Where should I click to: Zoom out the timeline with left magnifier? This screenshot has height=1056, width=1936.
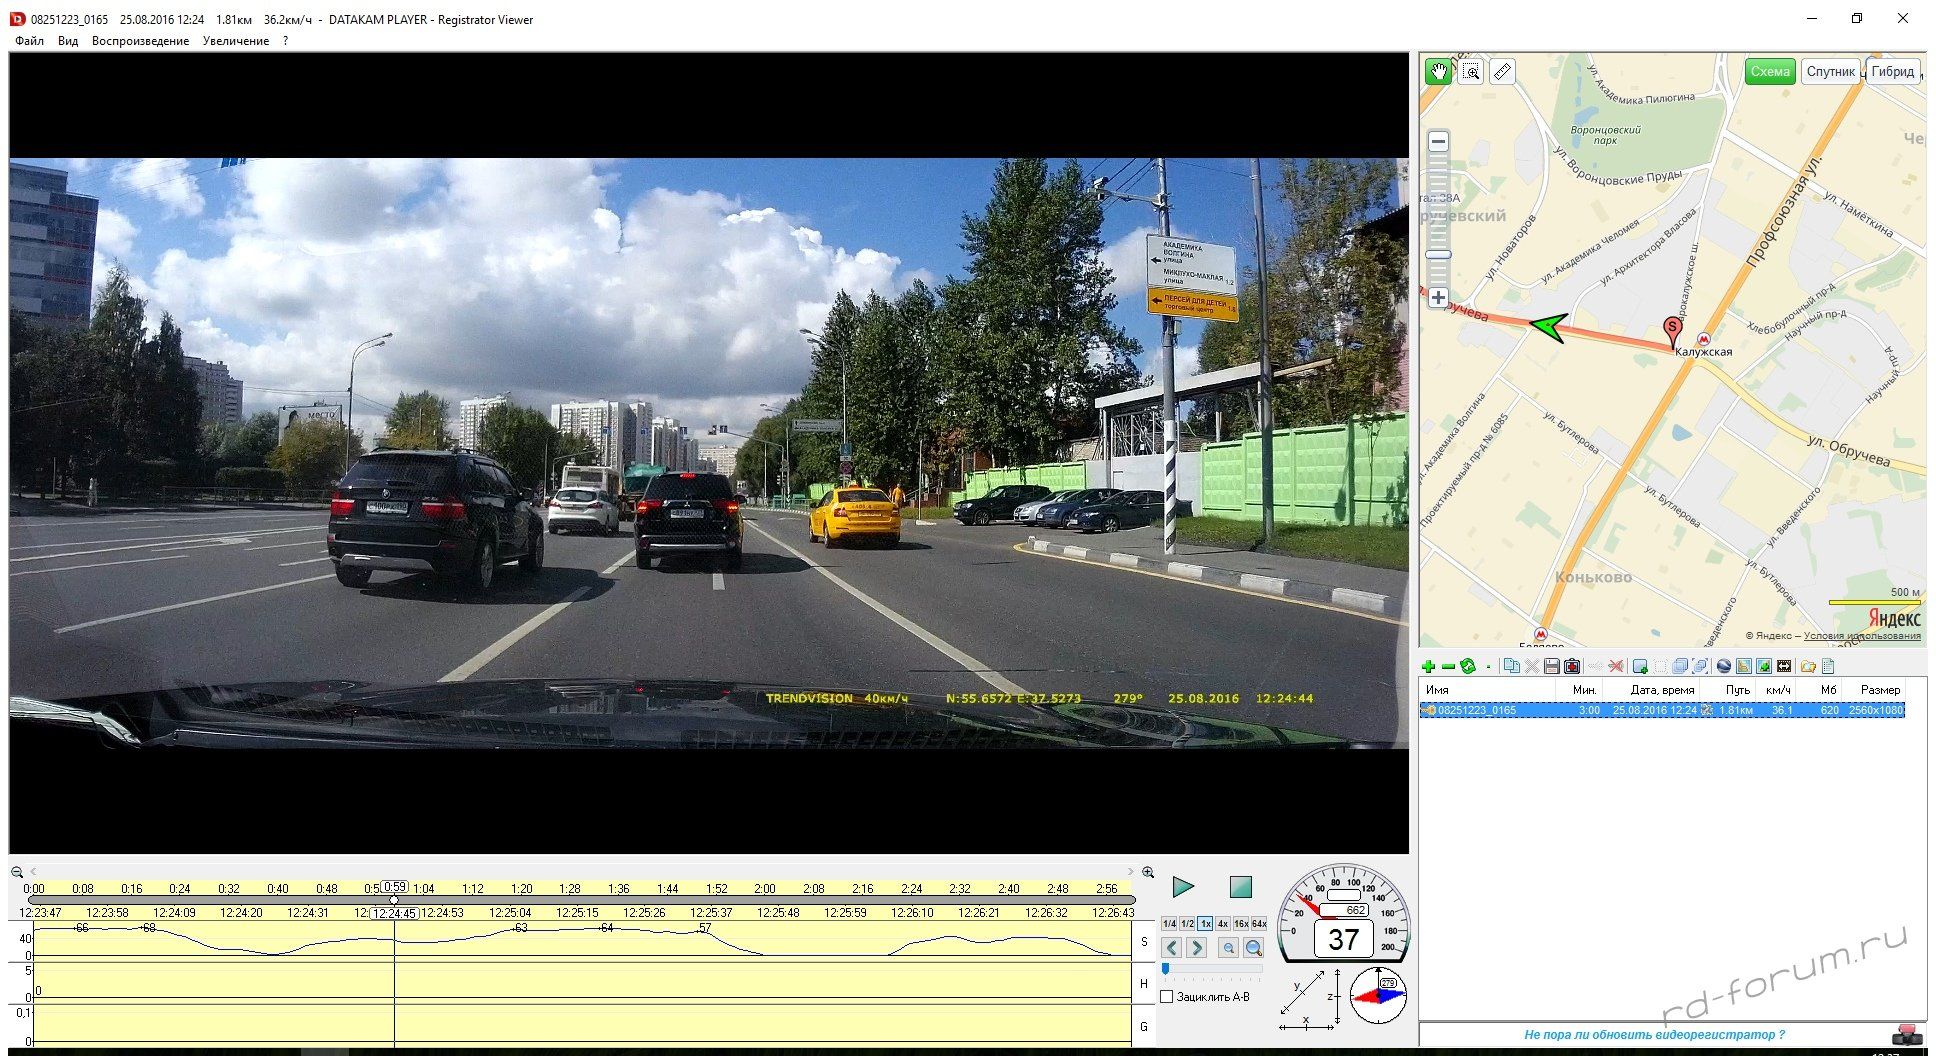17,872
